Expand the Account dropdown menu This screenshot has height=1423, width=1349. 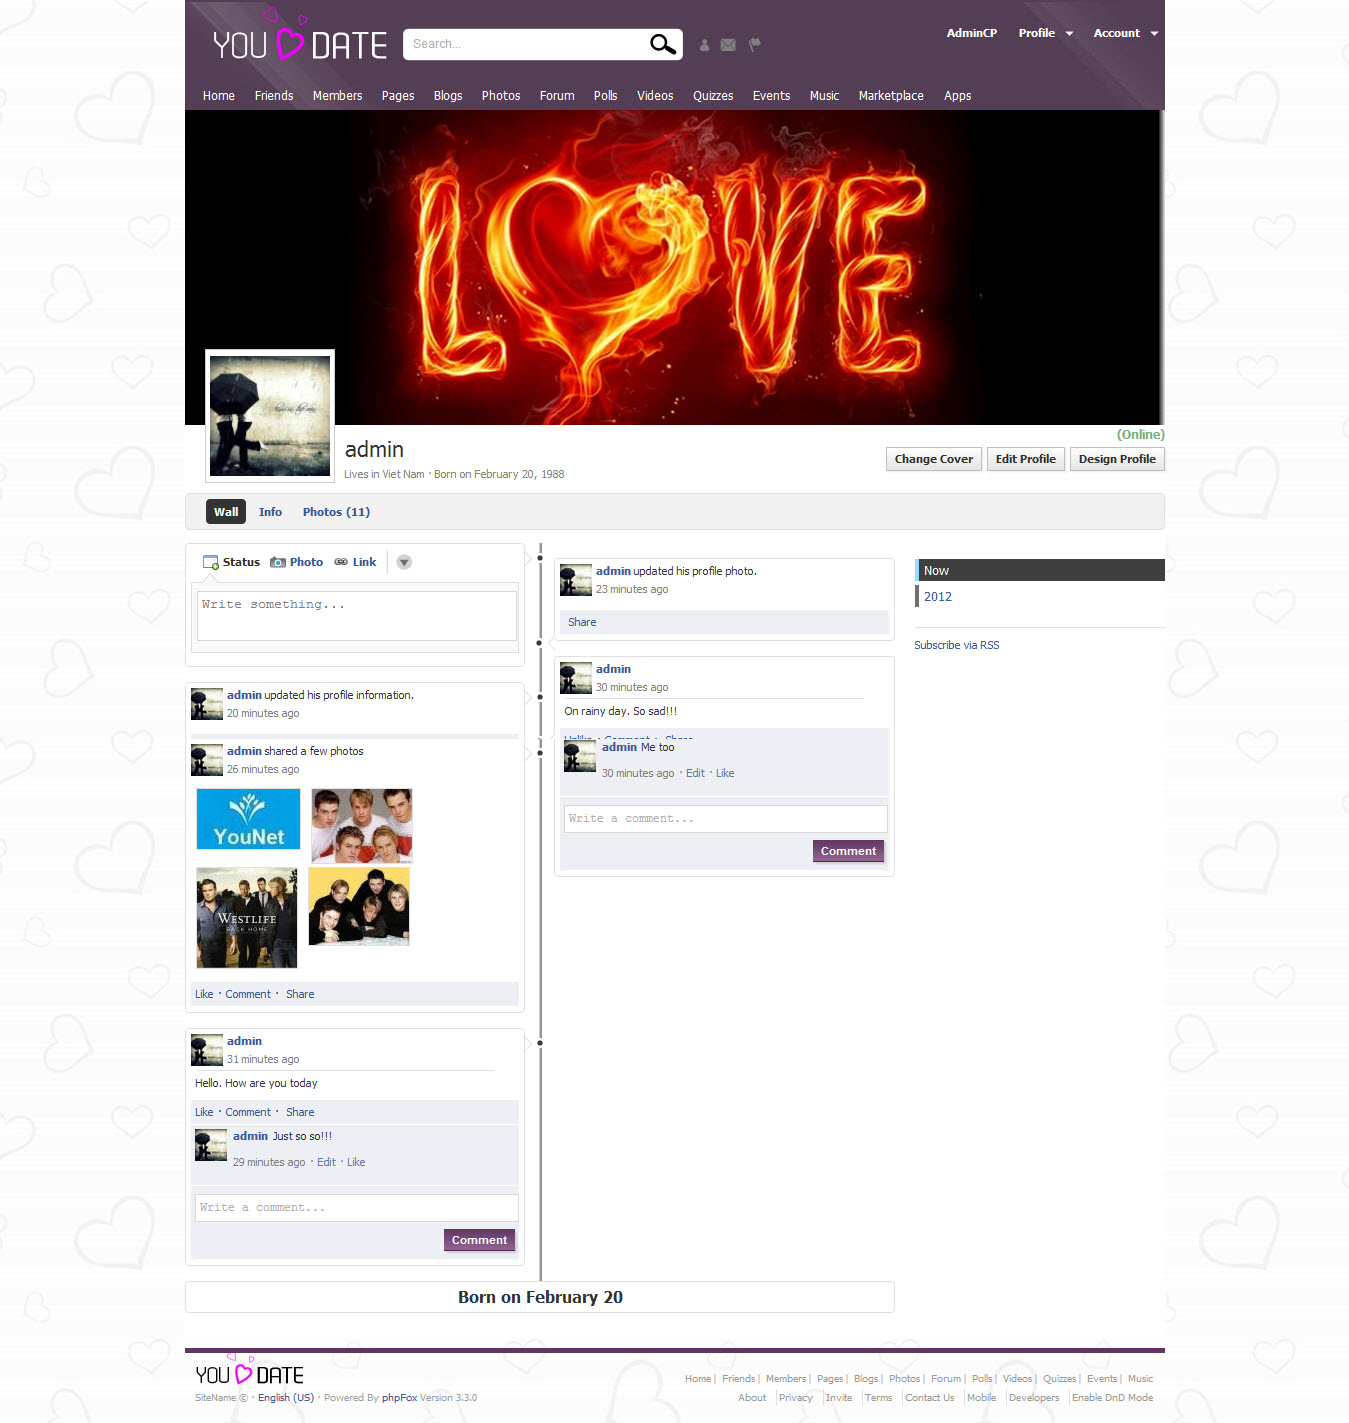(x=1126, y=33)
